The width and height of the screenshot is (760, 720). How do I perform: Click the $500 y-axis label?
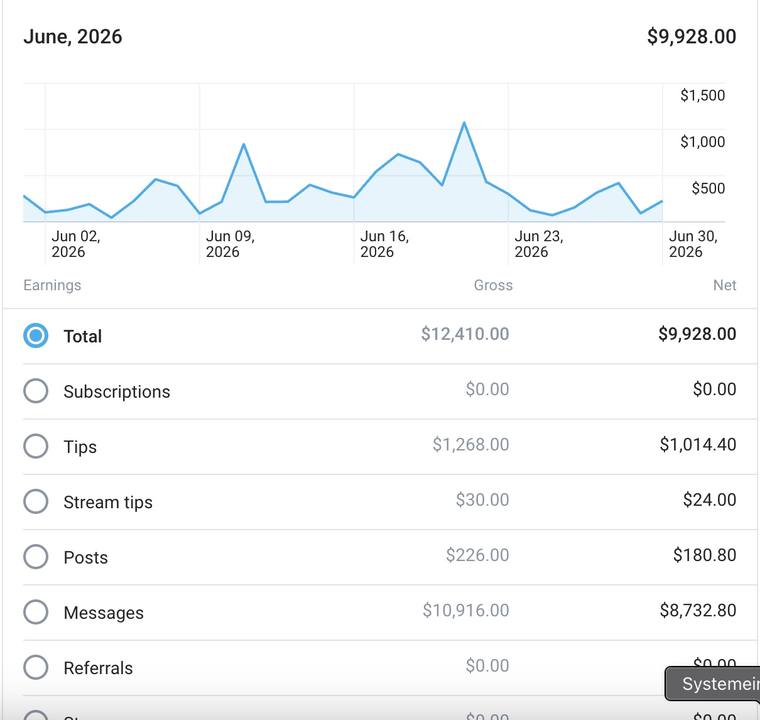(708, 188)
